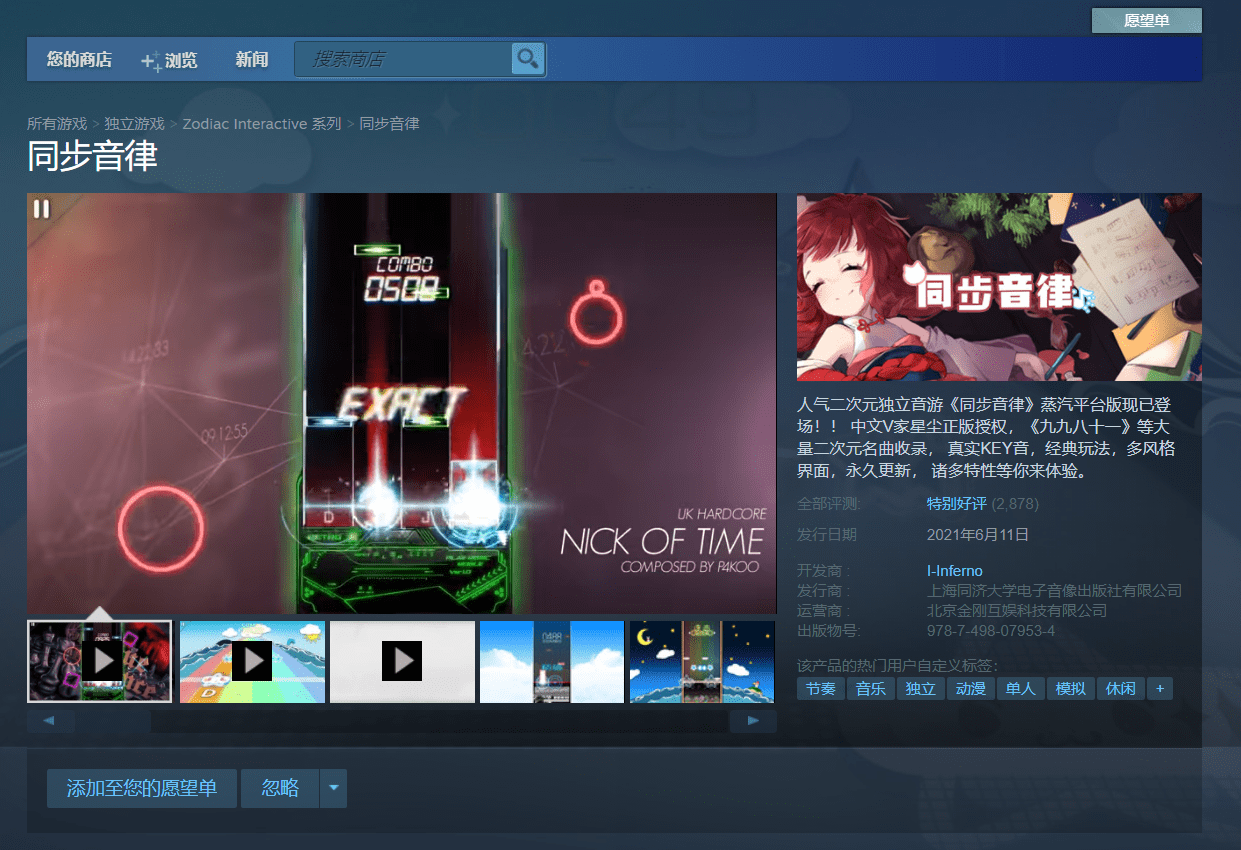Open the blue sky clouds screenshot thumbnail
This screenshot has height=850, width=1241.
[552, 661]
